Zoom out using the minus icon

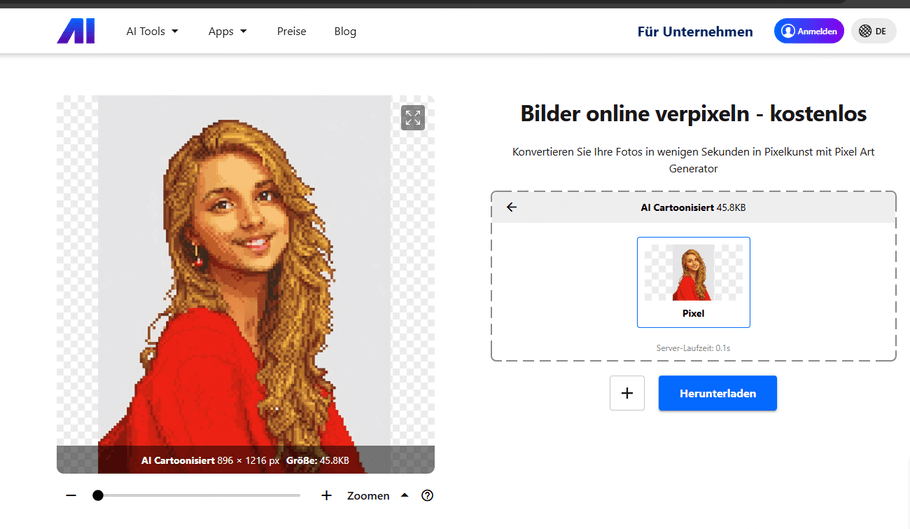pos(71,495)
